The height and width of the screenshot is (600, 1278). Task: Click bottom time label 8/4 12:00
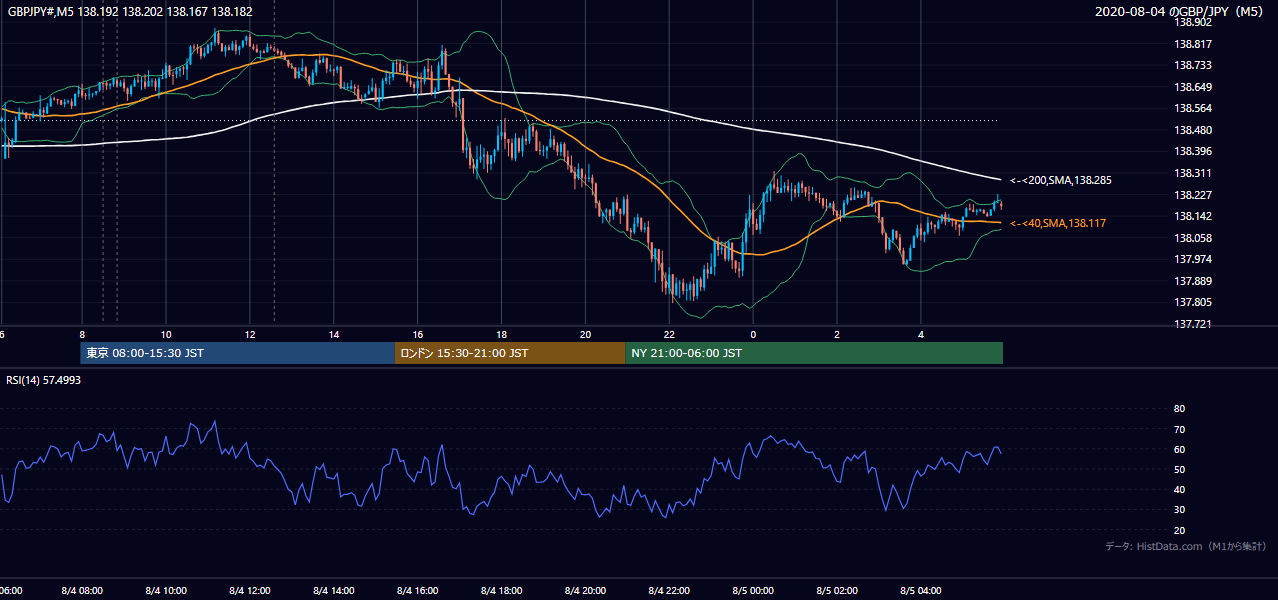click(249, 591)
